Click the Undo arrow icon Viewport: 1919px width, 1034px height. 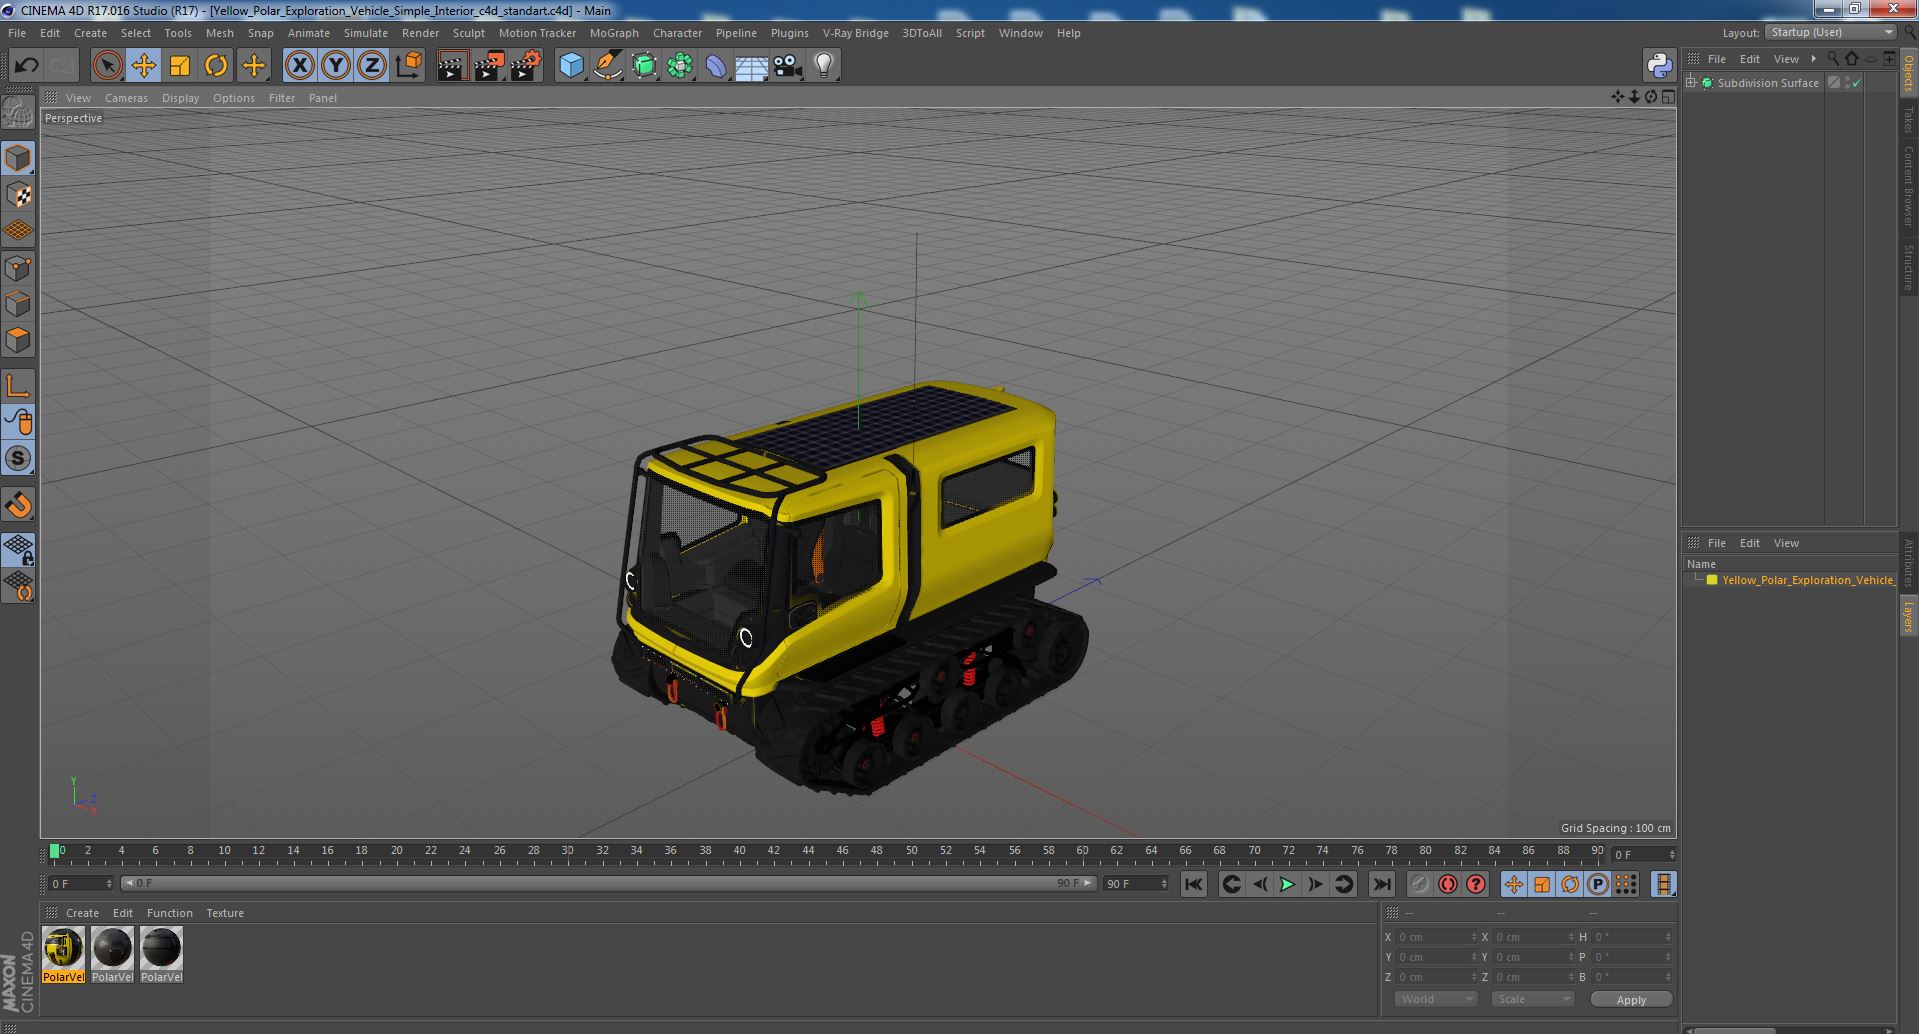pyautogui.click(x=26, y=66)
